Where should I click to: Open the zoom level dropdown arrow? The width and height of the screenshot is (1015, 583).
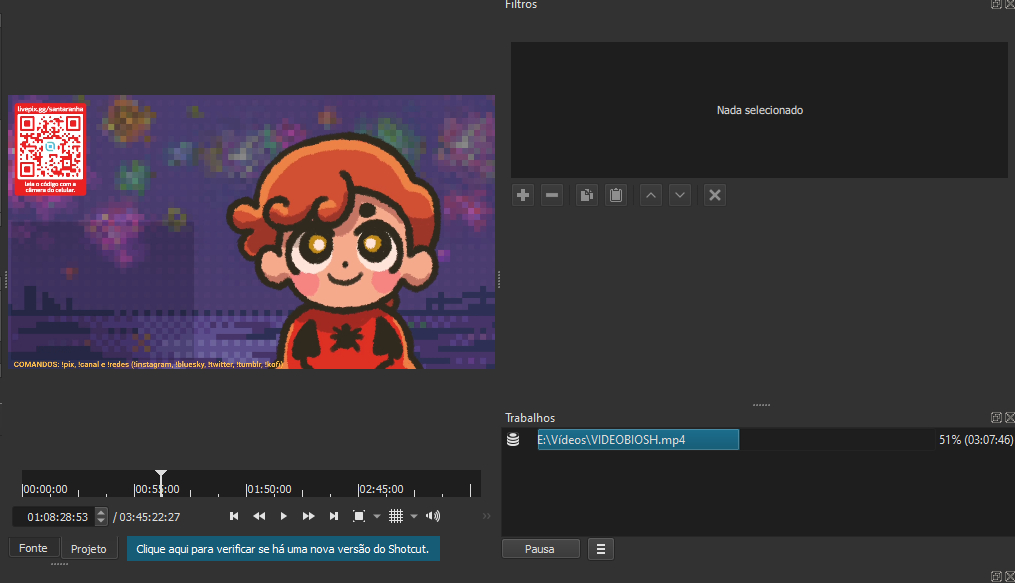[377, 517]
